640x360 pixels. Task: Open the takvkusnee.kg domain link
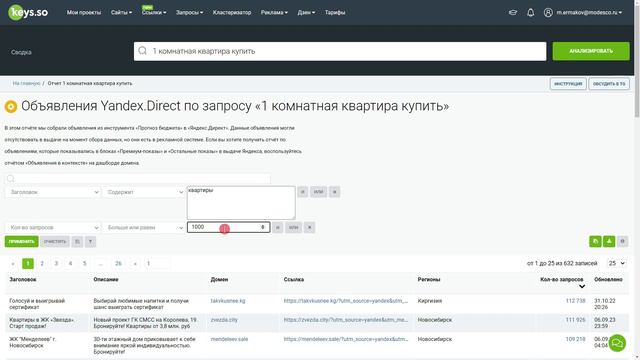pos(228,301)
